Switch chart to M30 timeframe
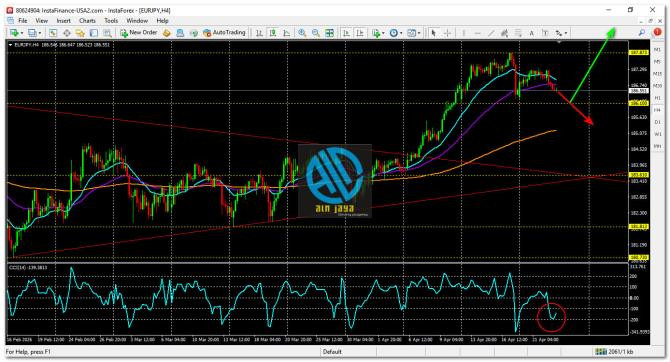Image resolution: width=670 pixels, height=362 pixels. [x=657, y=86]
